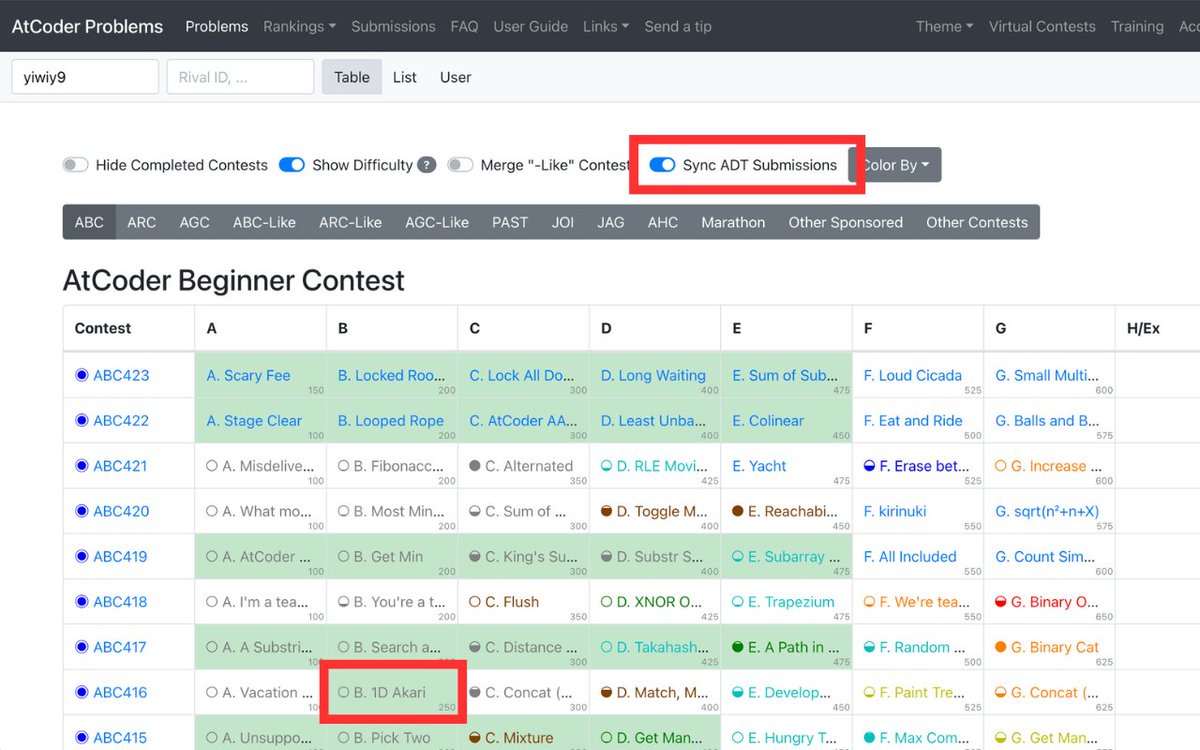Viewport: 1200px width, 750px height.
Task: Toggle Hide Completed Contests switch
Action: [x=76, y=165]
